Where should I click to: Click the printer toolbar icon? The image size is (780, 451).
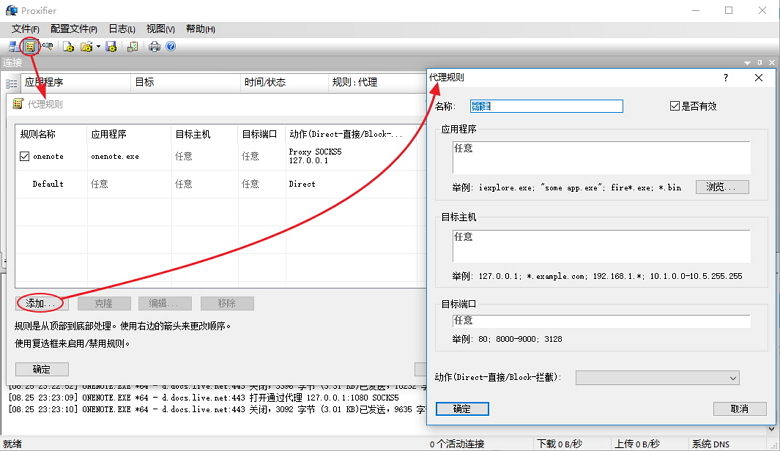coord(155,47)
